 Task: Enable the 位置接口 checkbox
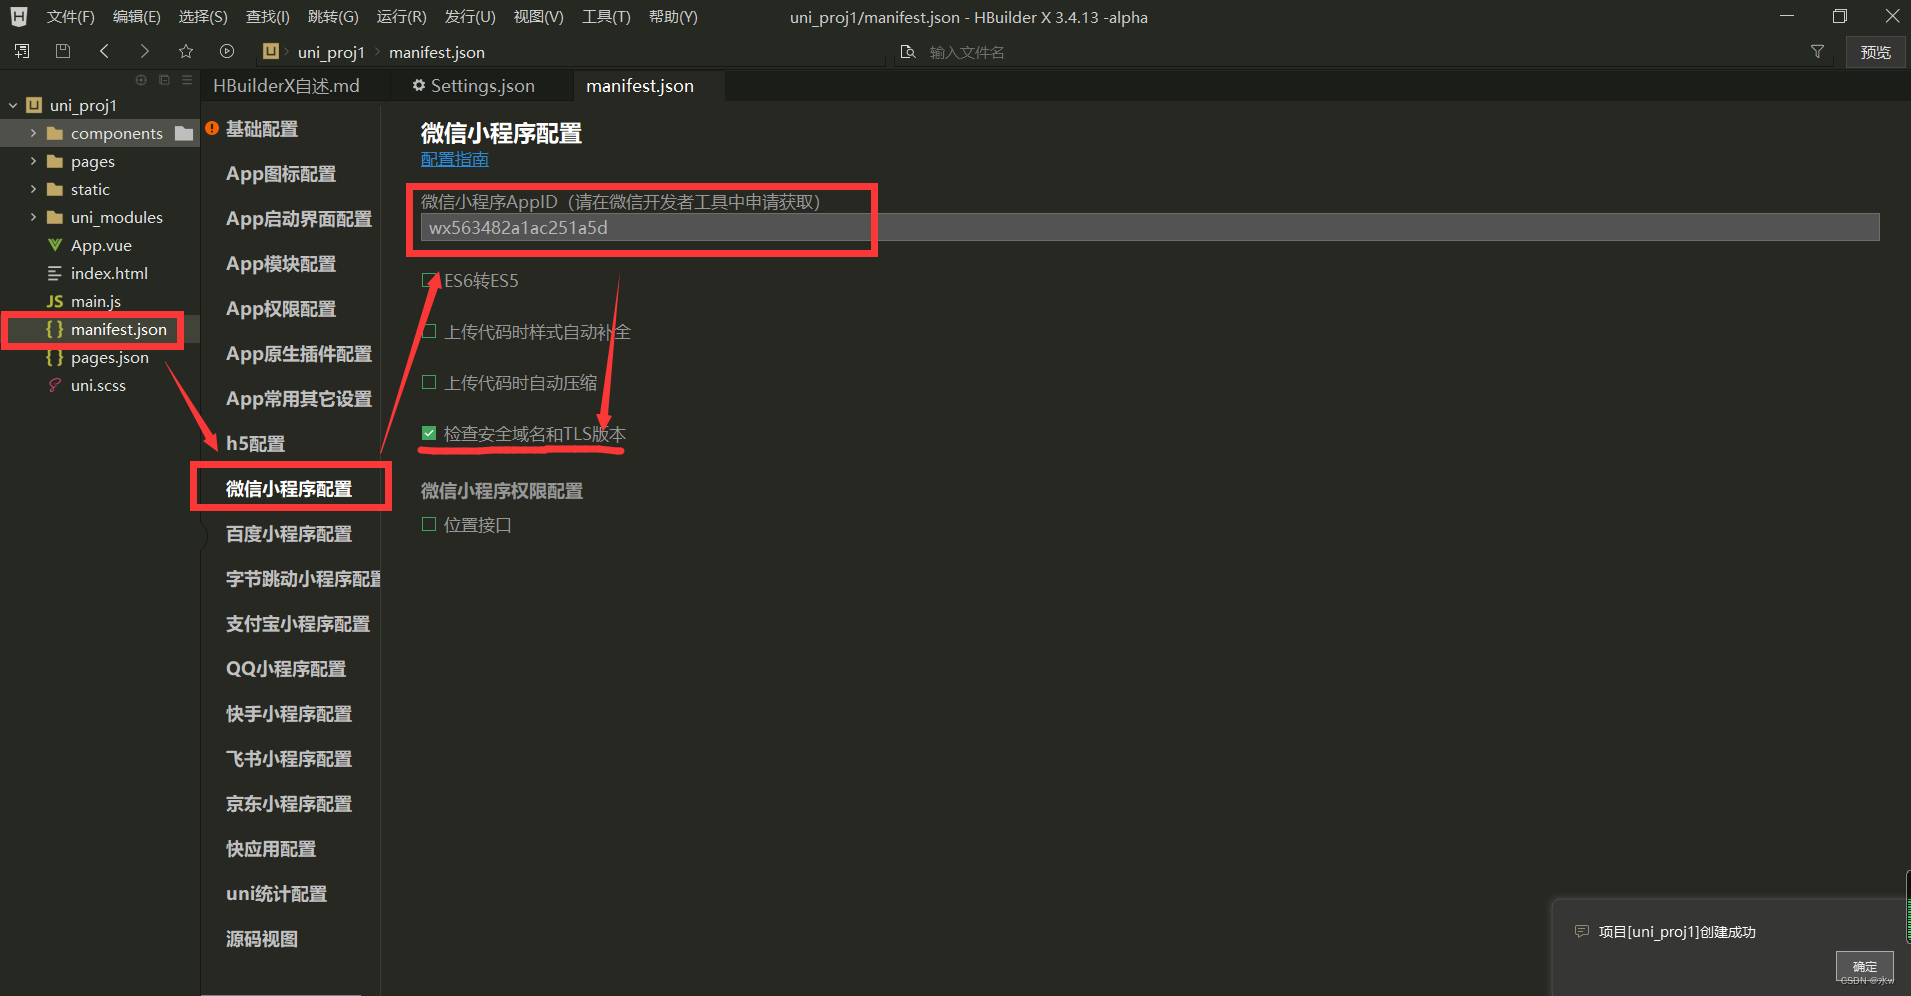[x=429, y=524]
